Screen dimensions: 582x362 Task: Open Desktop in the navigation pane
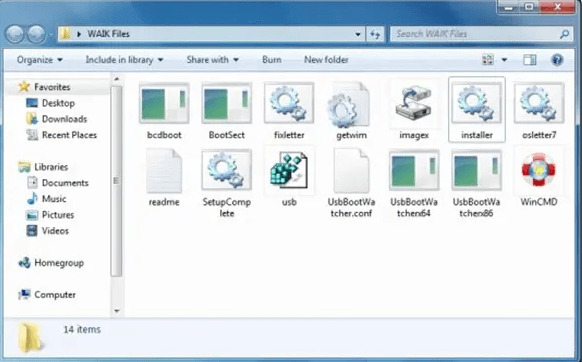[x=58, y=103]
